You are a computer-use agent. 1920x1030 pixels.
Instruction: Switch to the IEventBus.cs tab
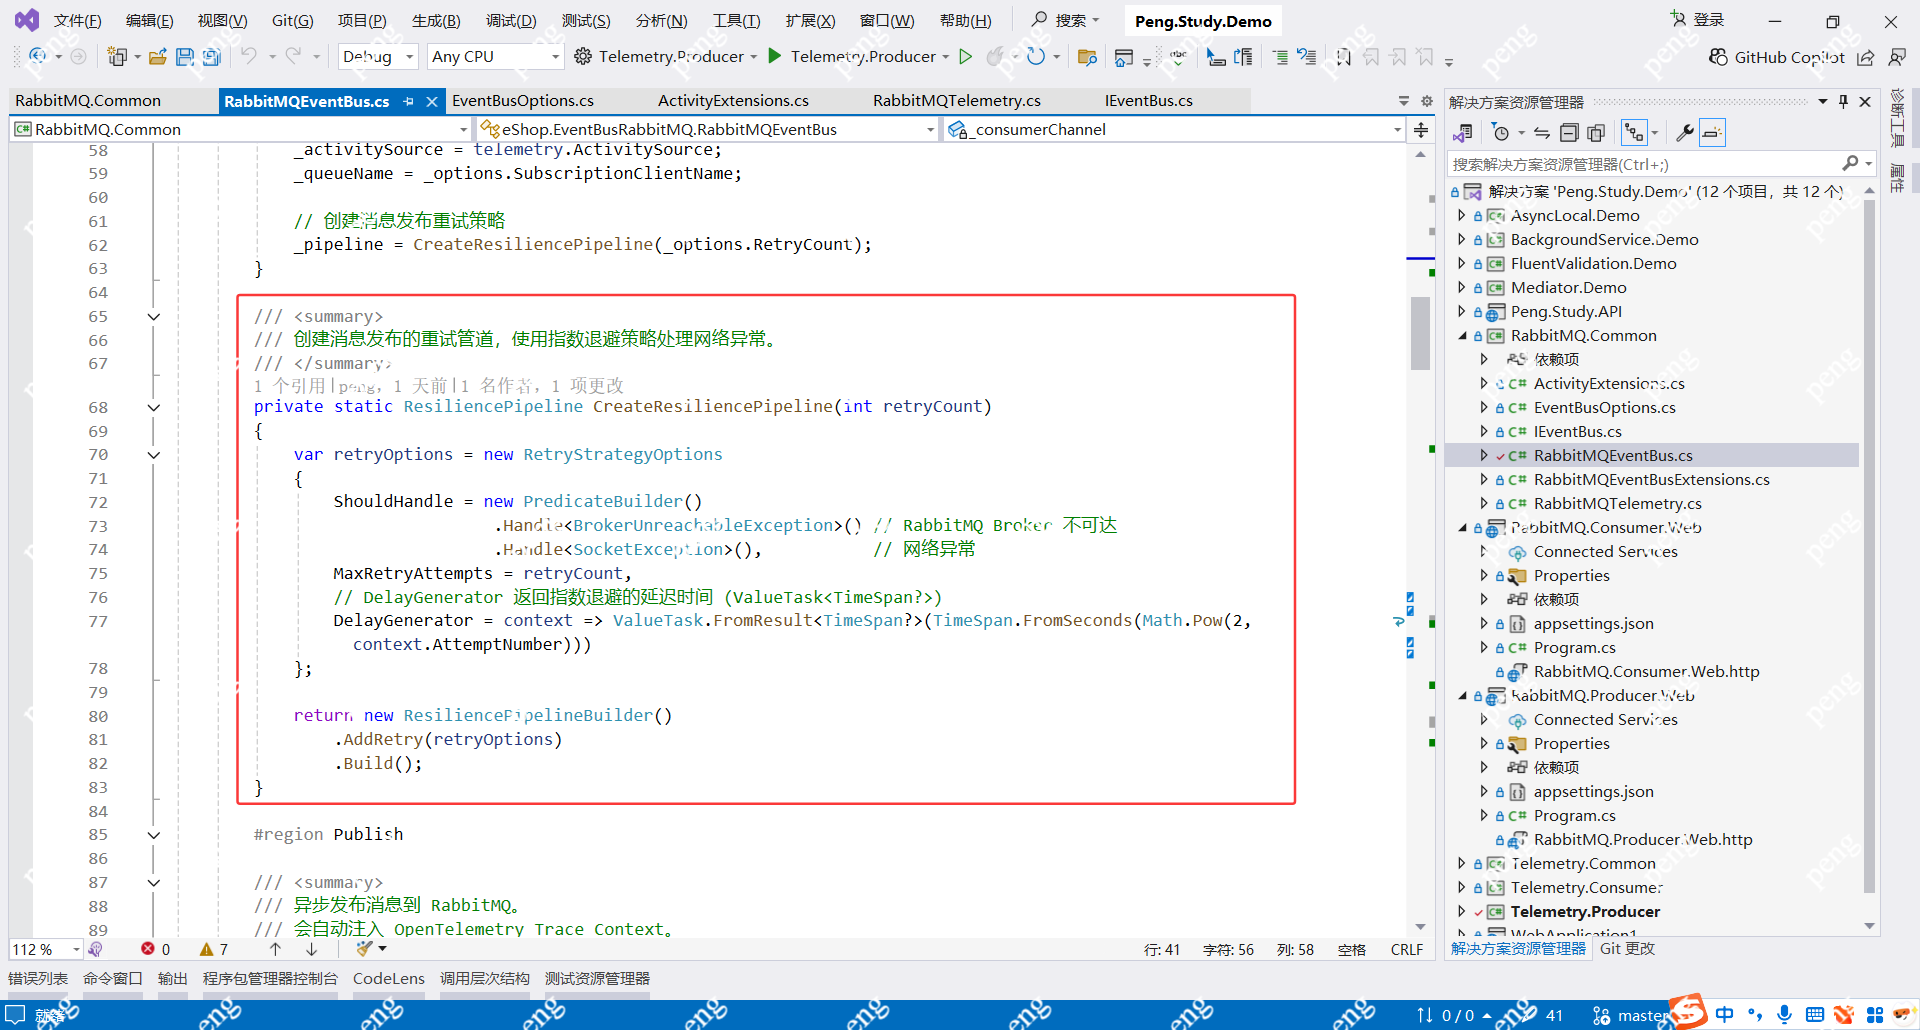pyautogui.click(x=1148, y=101)
